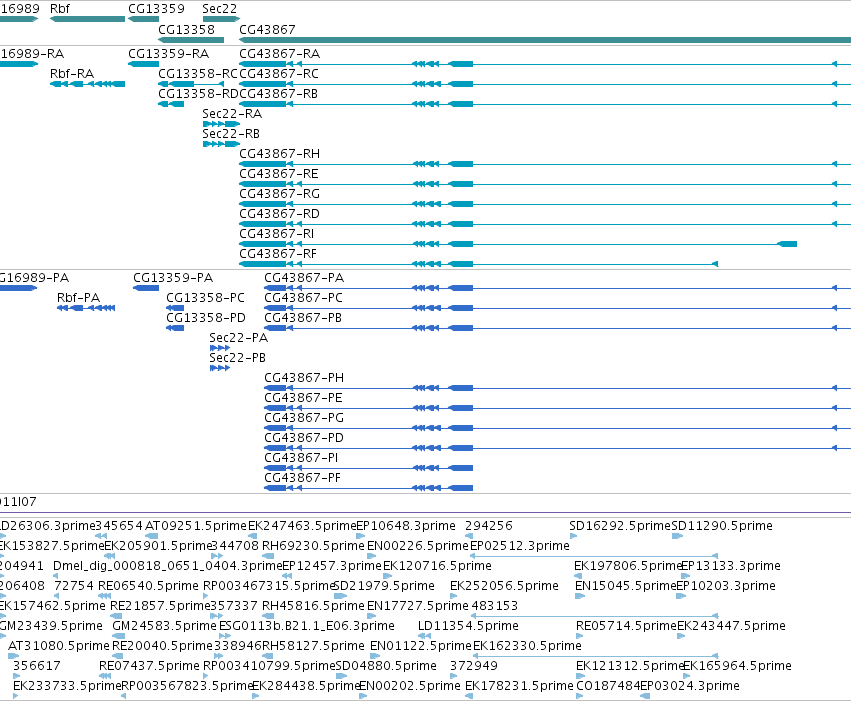Click the 'Sec22' gene label
Screen dimensions: 851x701
click(219, 9)
